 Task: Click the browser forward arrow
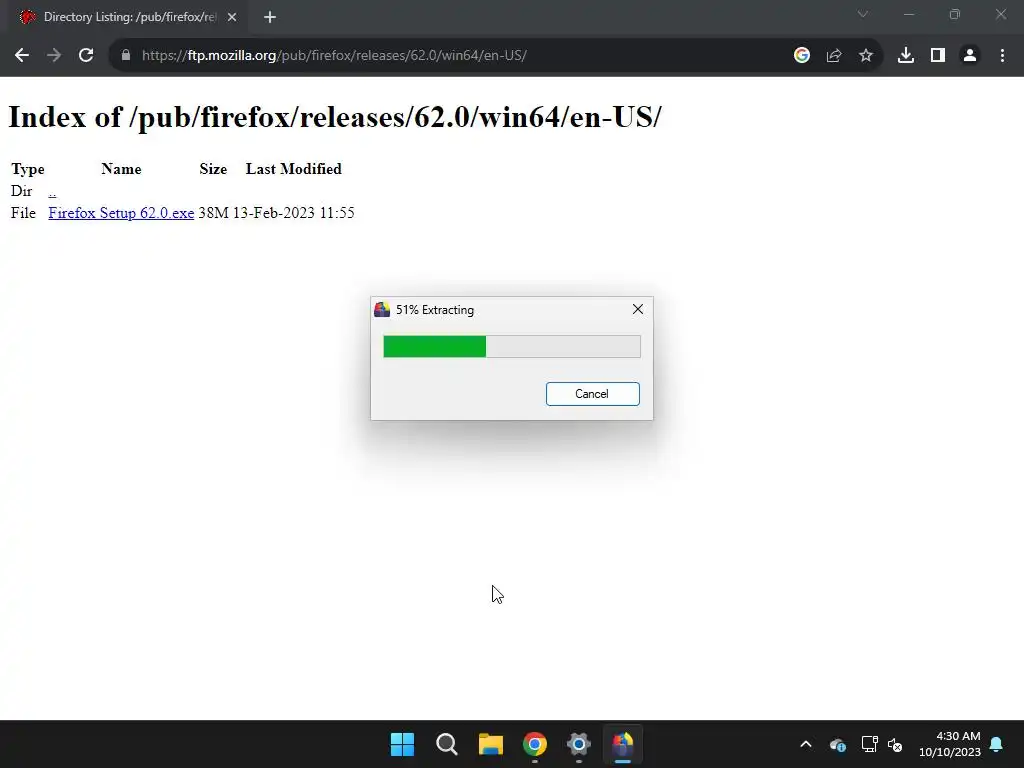[54, 56]
